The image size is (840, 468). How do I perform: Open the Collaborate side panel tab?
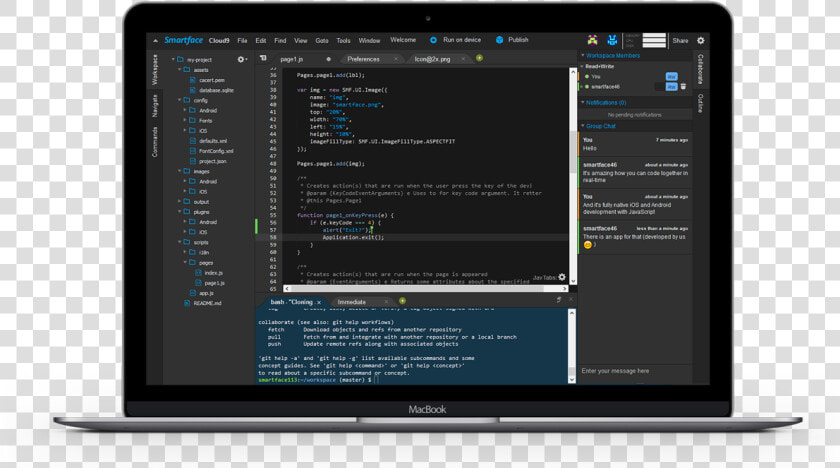[x=700, y=69]
